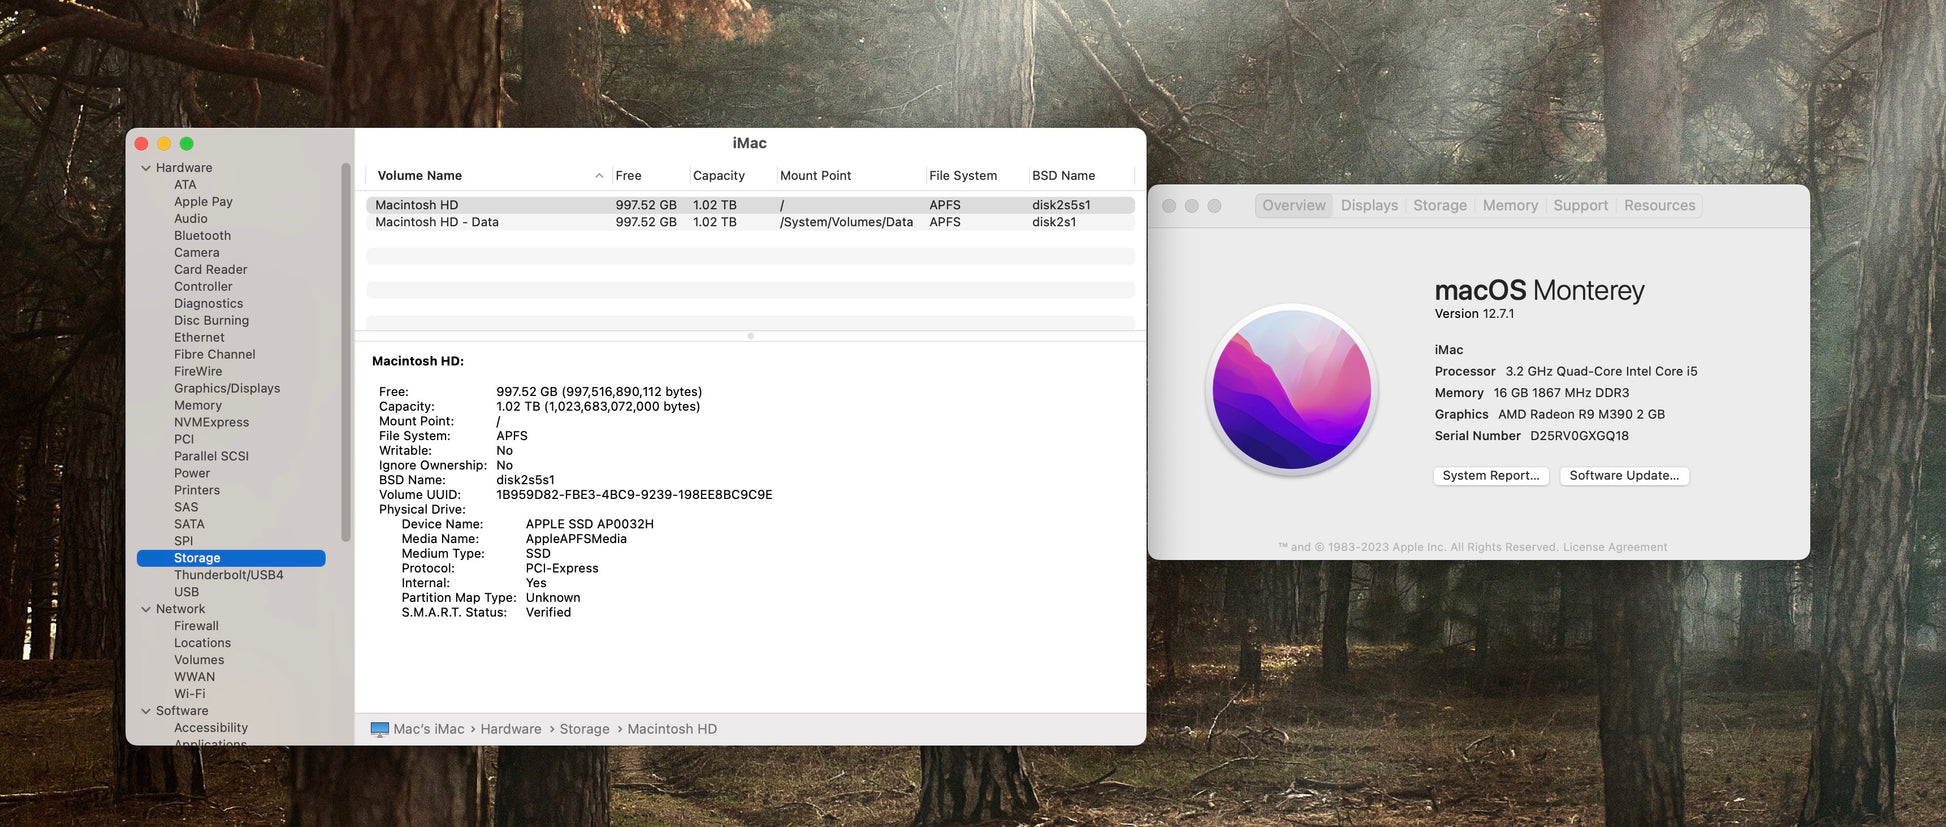Switch to the Displays tab

tap(1369, 205)
